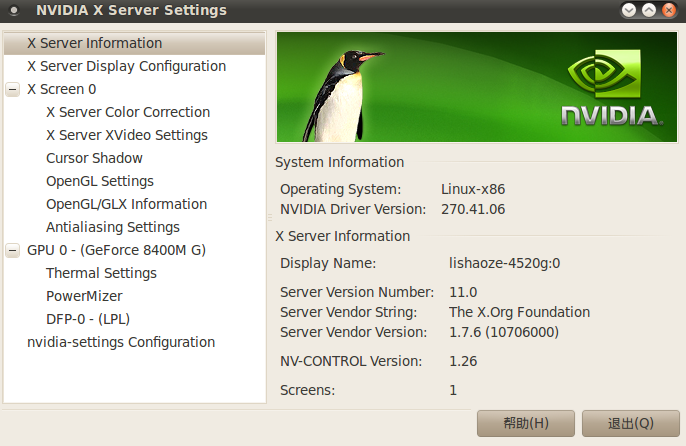Click the pane splitter handle between panels
The image size is (686, 446).
tap(270, 217)
